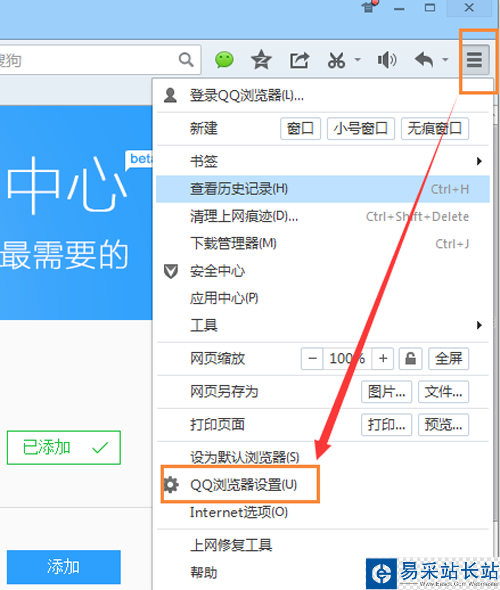The height and width of the screenshot is (590, 500).
Task: Expand the 书签 submenu arrow
Action: pos(479,161)
